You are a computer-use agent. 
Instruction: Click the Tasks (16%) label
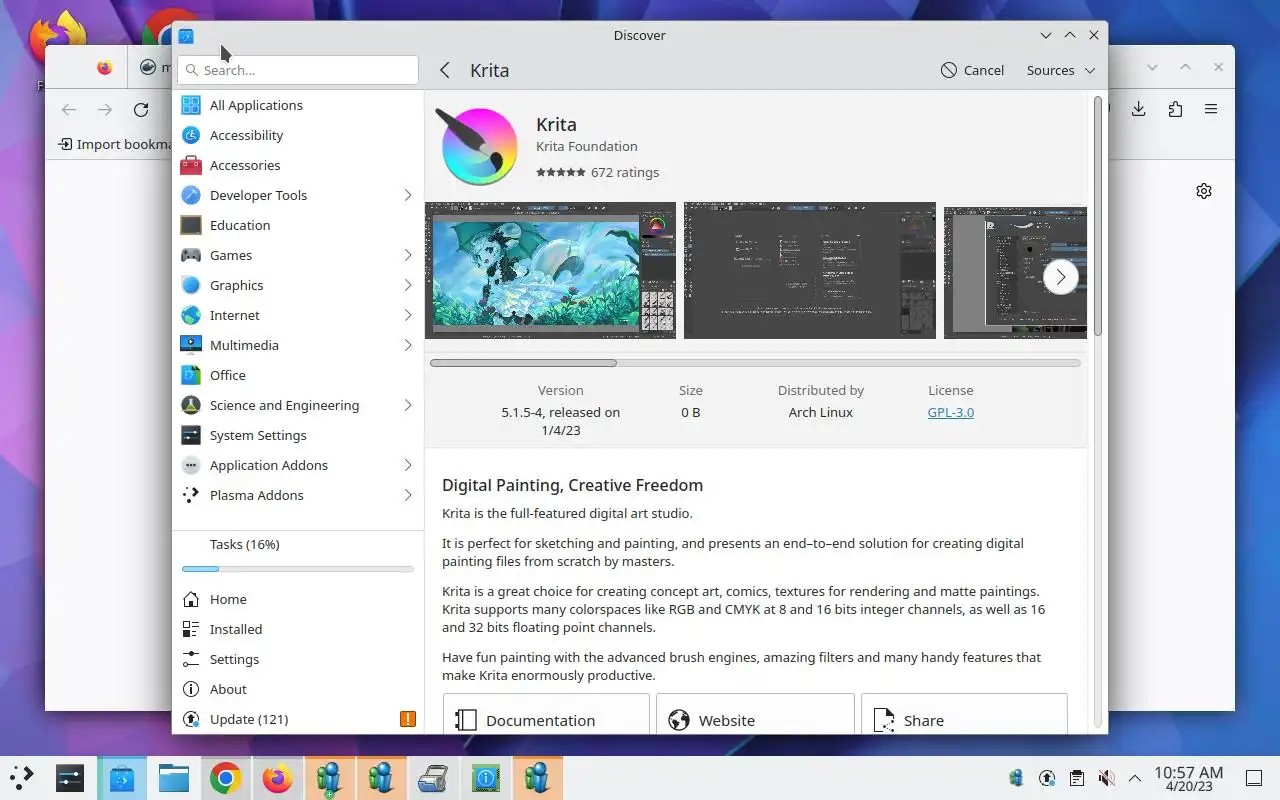pyautogui.click(x=244, y=544)
